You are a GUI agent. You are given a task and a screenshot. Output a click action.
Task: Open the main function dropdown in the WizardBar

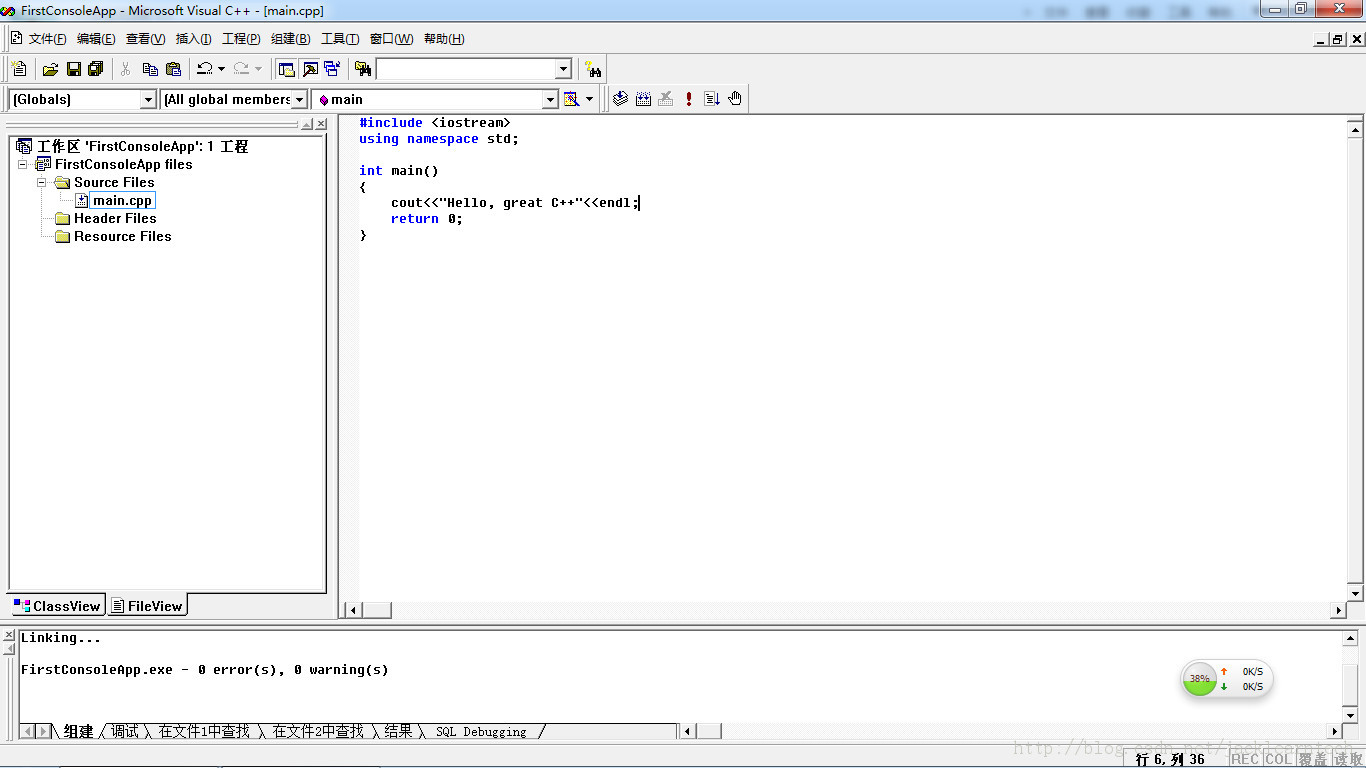coord(551,99)
